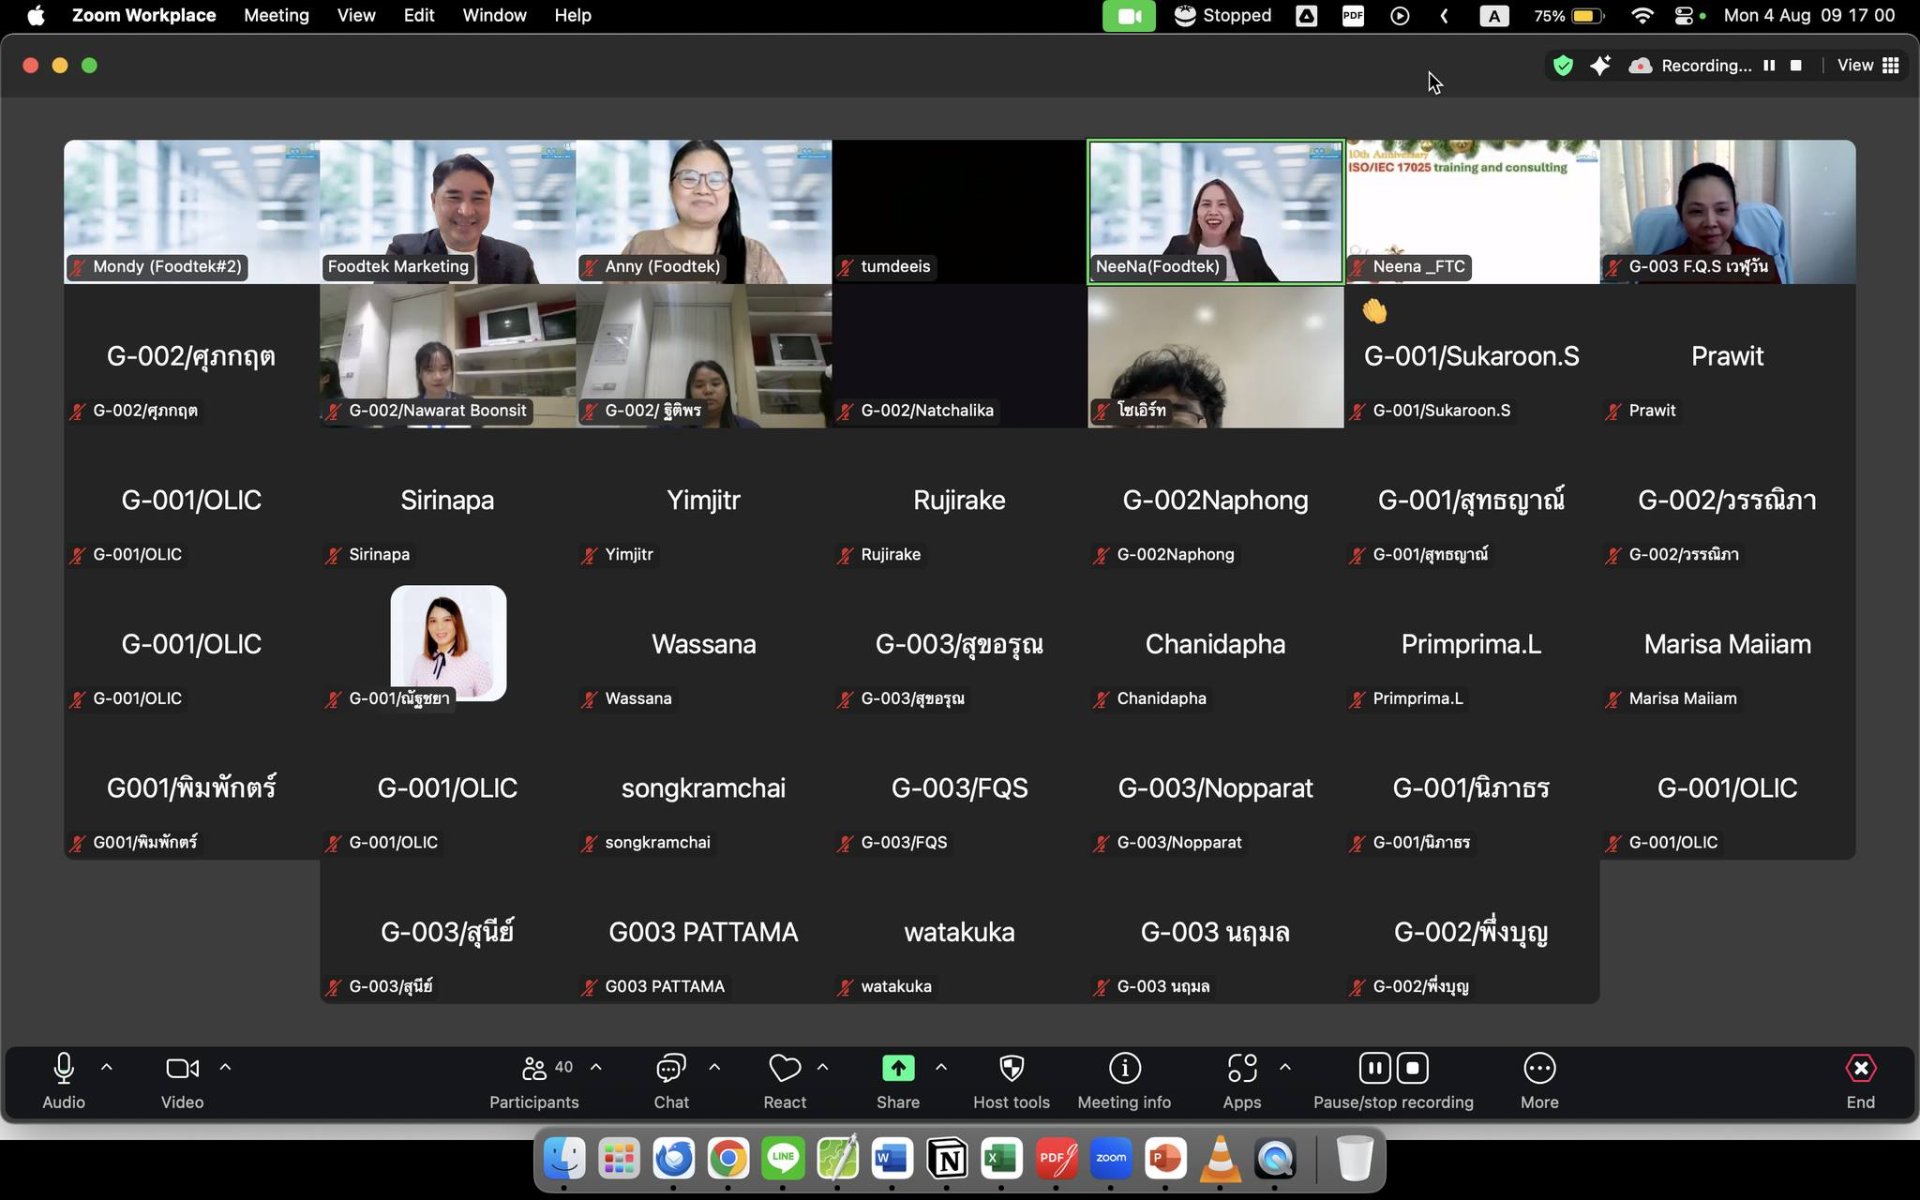Open the AI Companion sparkle icon
Viewport: 1920px width, 1200px height.
(x=1600, y=65)
